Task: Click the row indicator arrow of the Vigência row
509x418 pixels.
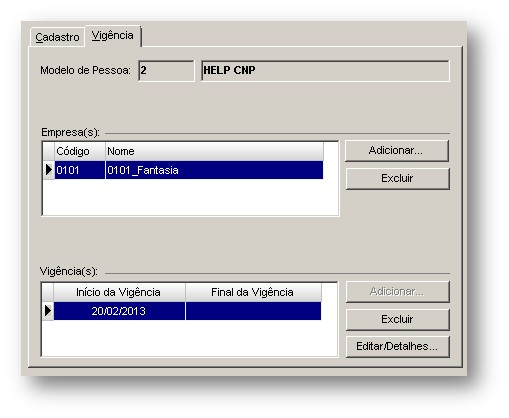Action: (x=48, y=311)
